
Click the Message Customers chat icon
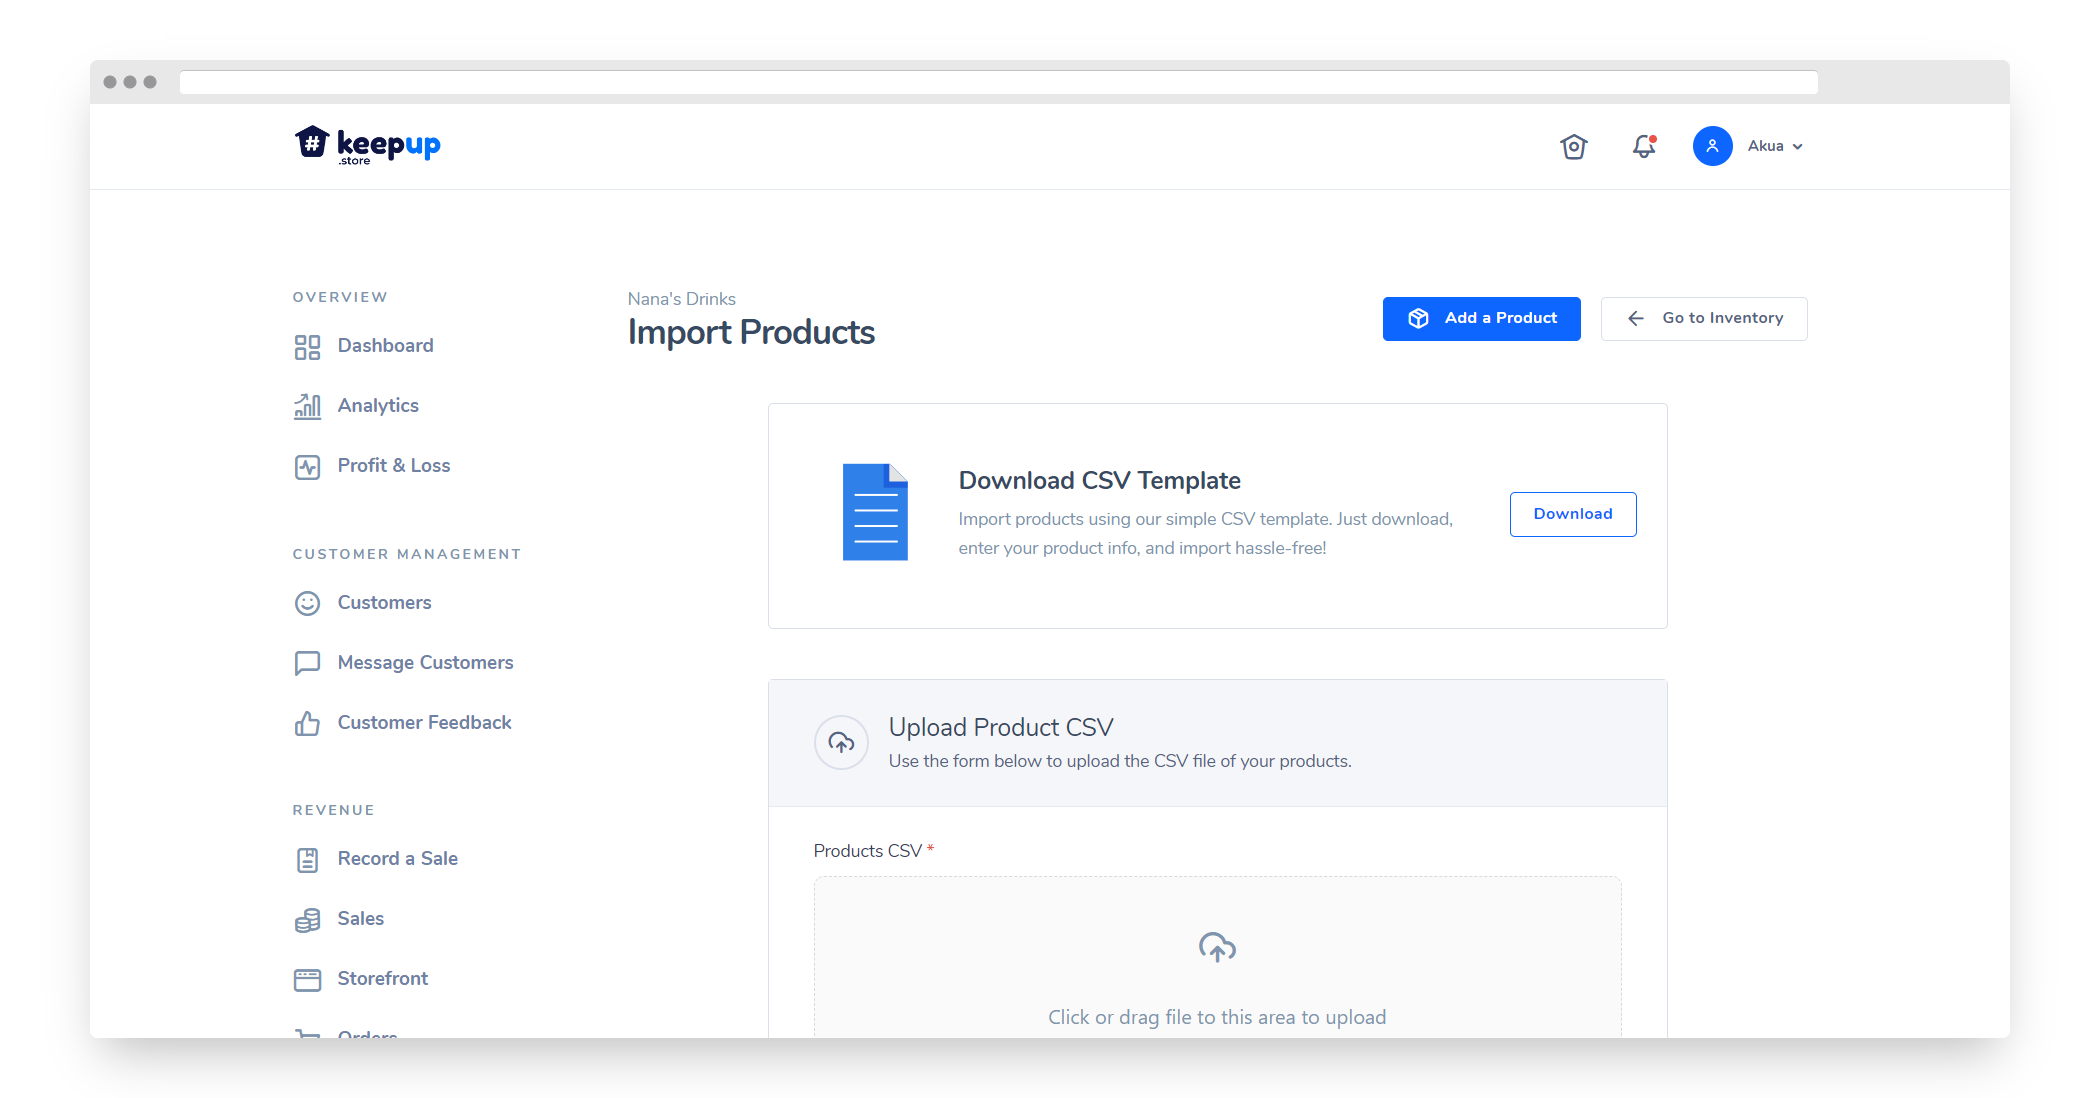point(307,663)
